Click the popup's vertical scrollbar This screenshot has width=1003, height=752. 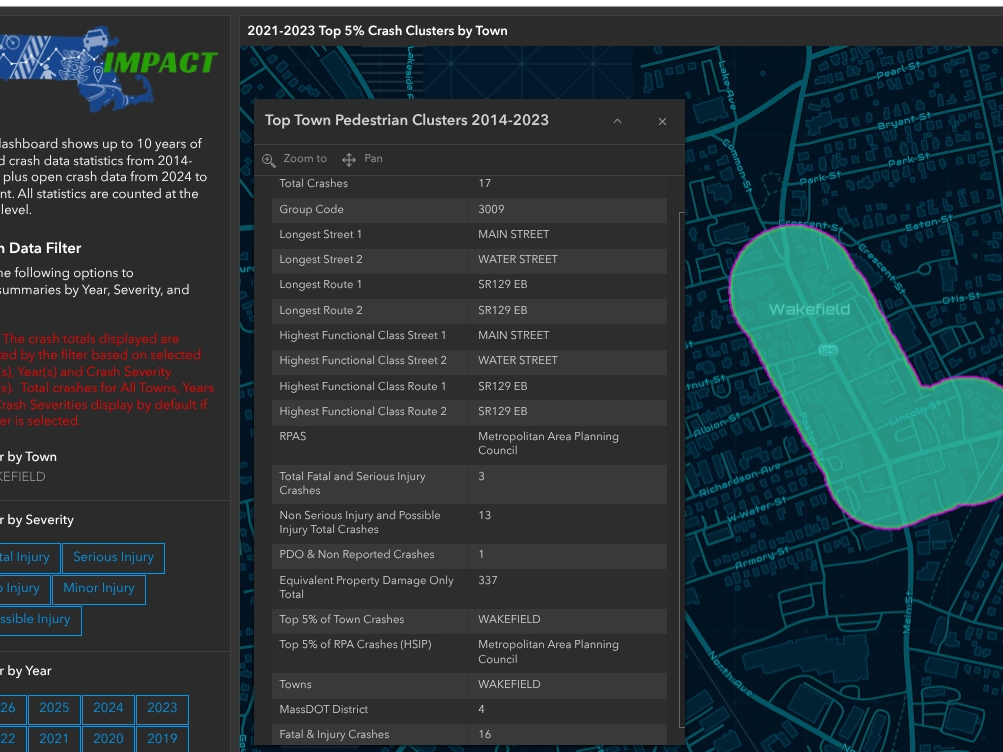pyautogui.click(x=681, y=468)
